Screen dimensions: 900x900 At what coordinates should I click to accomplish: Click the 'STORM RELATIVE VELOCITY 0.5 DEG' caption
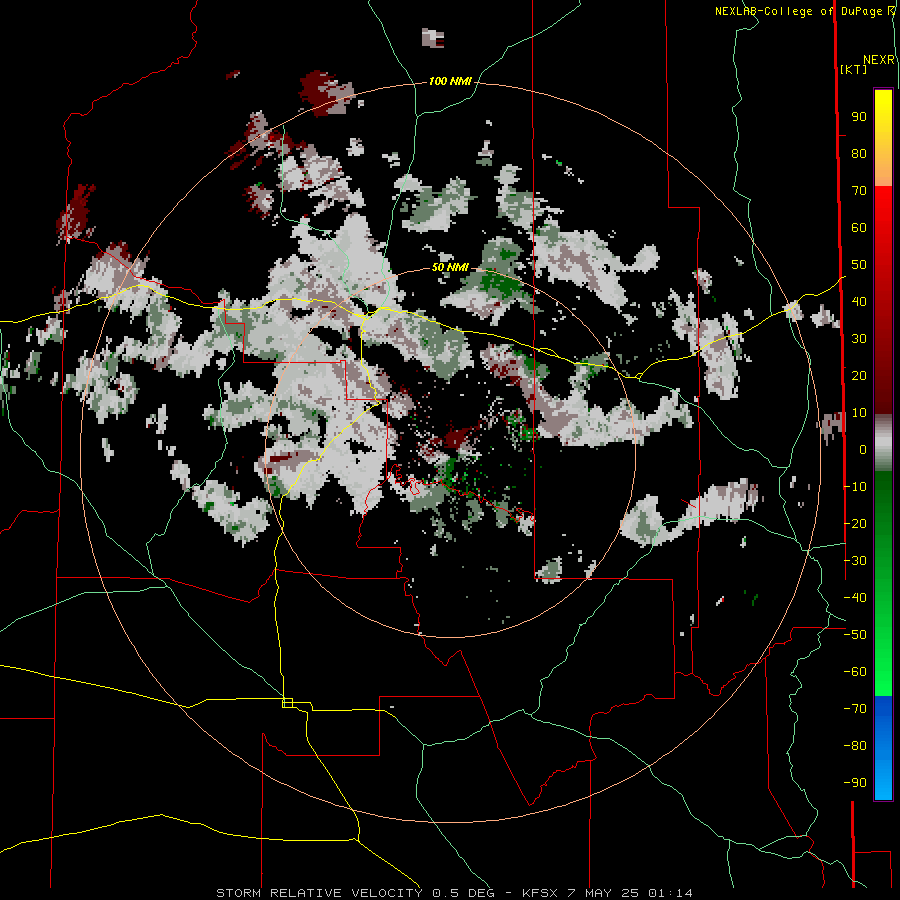[x=355, y=893]
